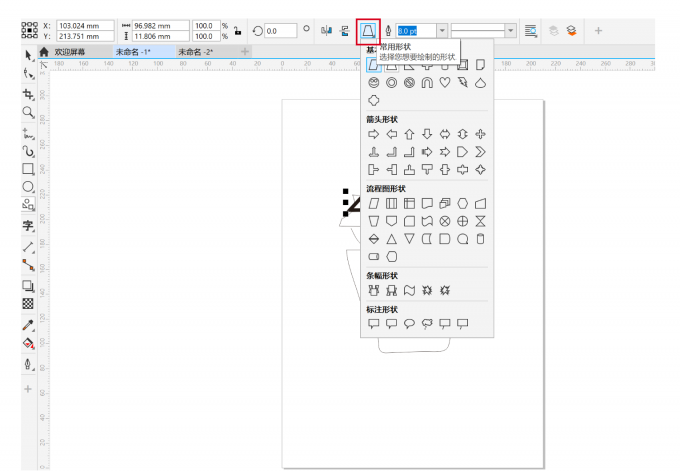Choose the Ellipse tool
The height and width of the screenshot is (474, 680).
[x=29, y=187]
